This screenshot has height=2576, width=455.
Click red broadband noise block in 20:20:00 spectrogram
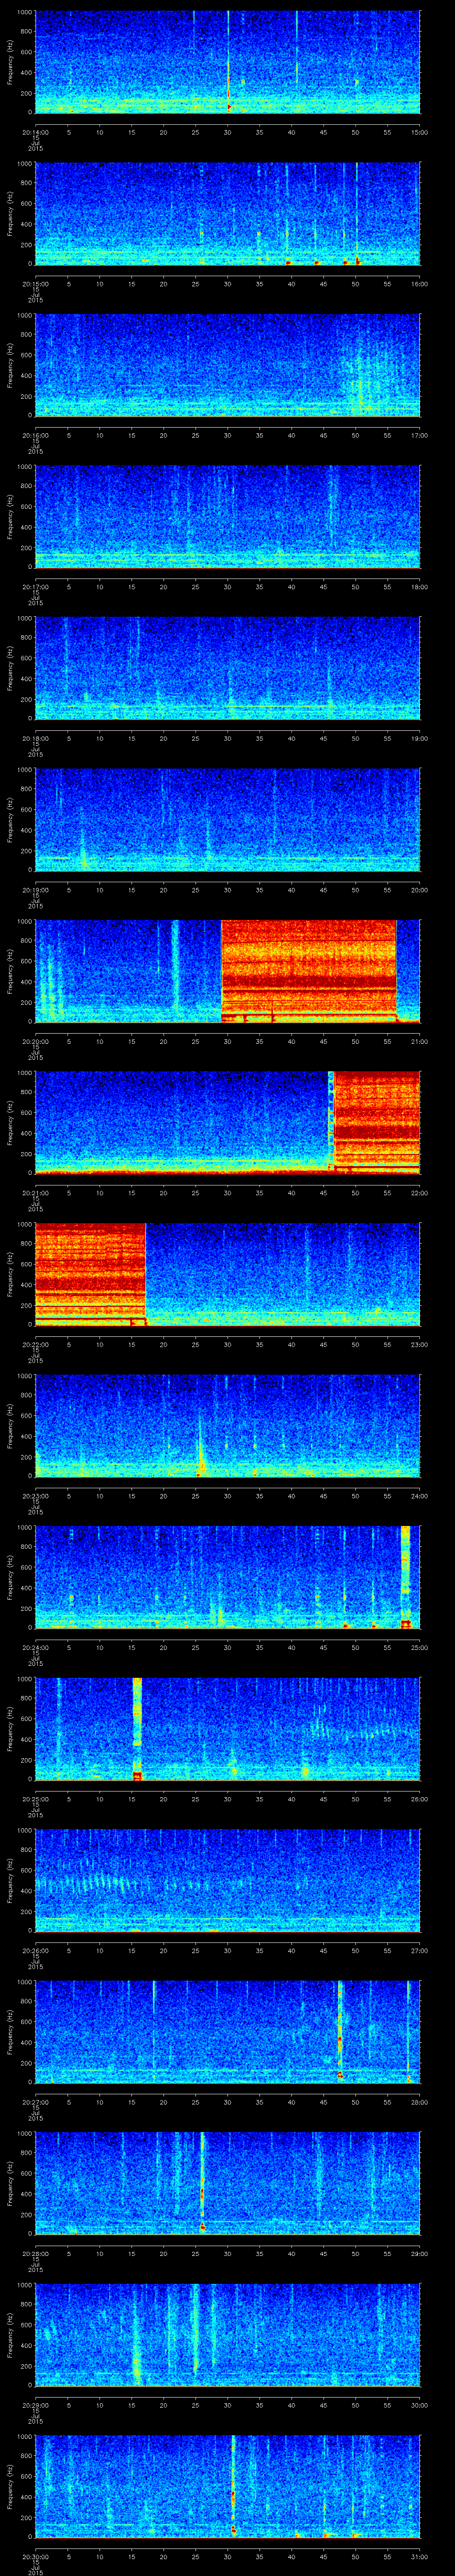tap(308, 970)
